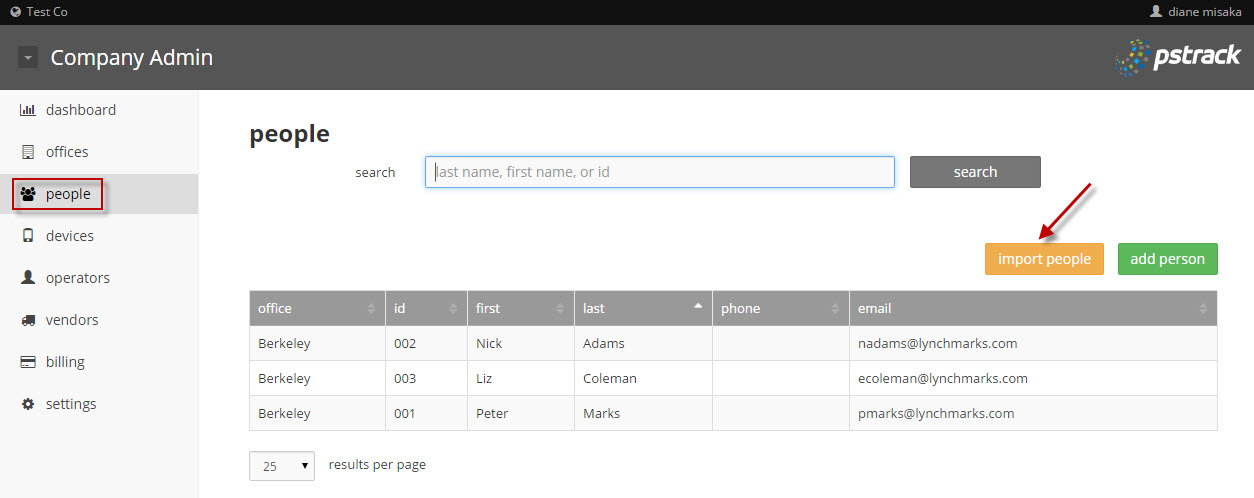Click the devices phone icon in sidebar
Screen dimensions: 1254x498
coord(28,236)
